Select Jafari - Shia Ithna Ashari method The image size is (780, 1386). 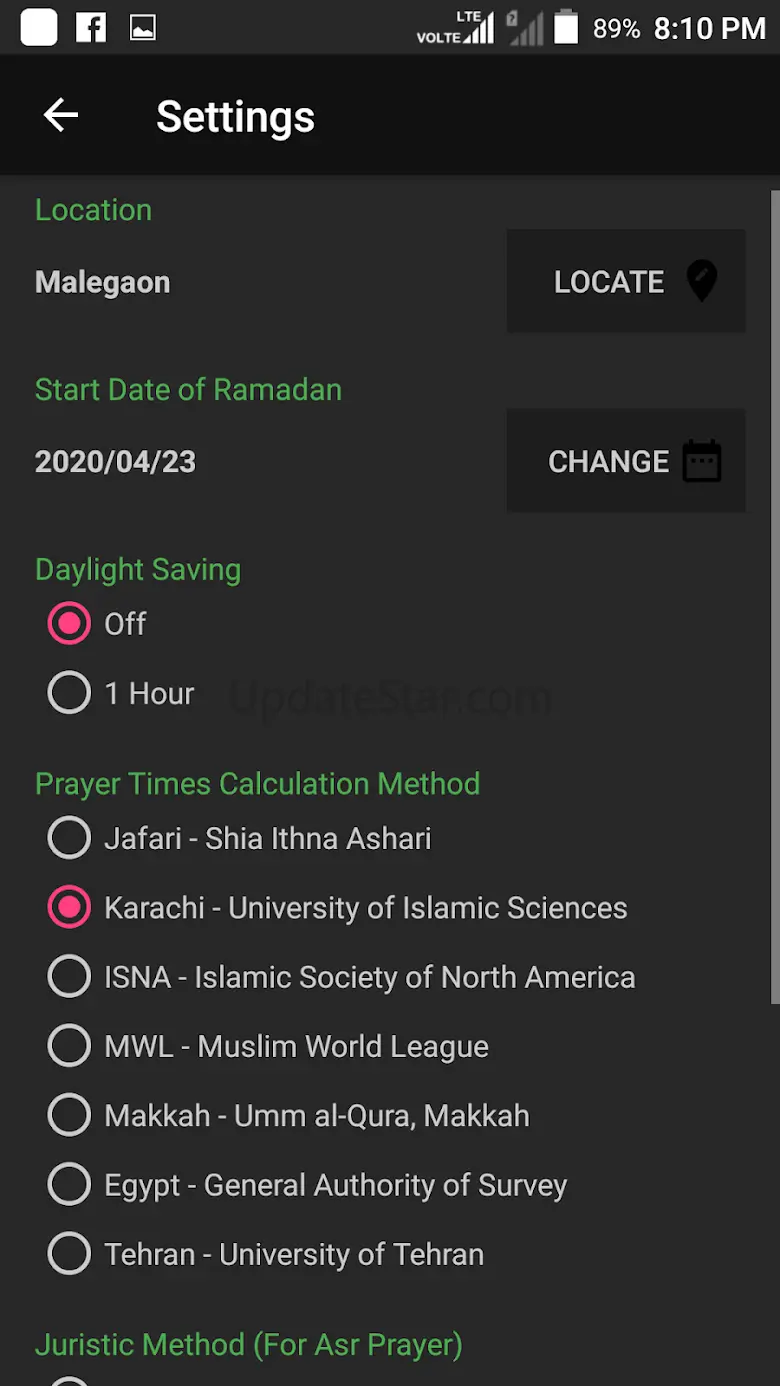(69, 838)
